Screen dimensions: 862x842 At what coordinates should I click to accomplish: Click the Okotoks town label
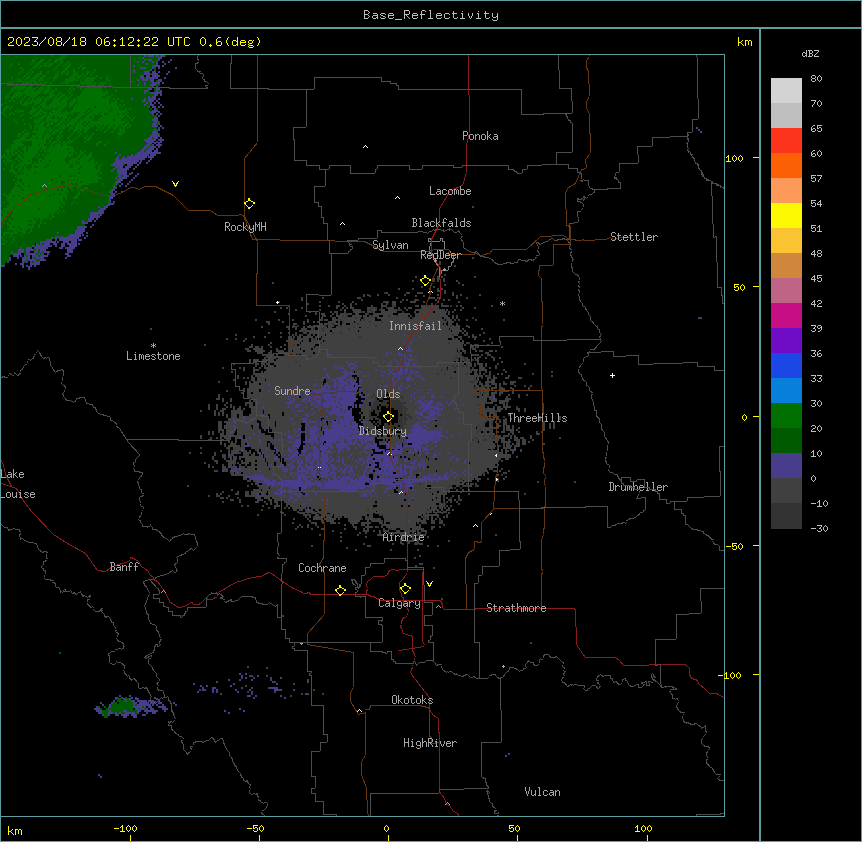point(412,700)
